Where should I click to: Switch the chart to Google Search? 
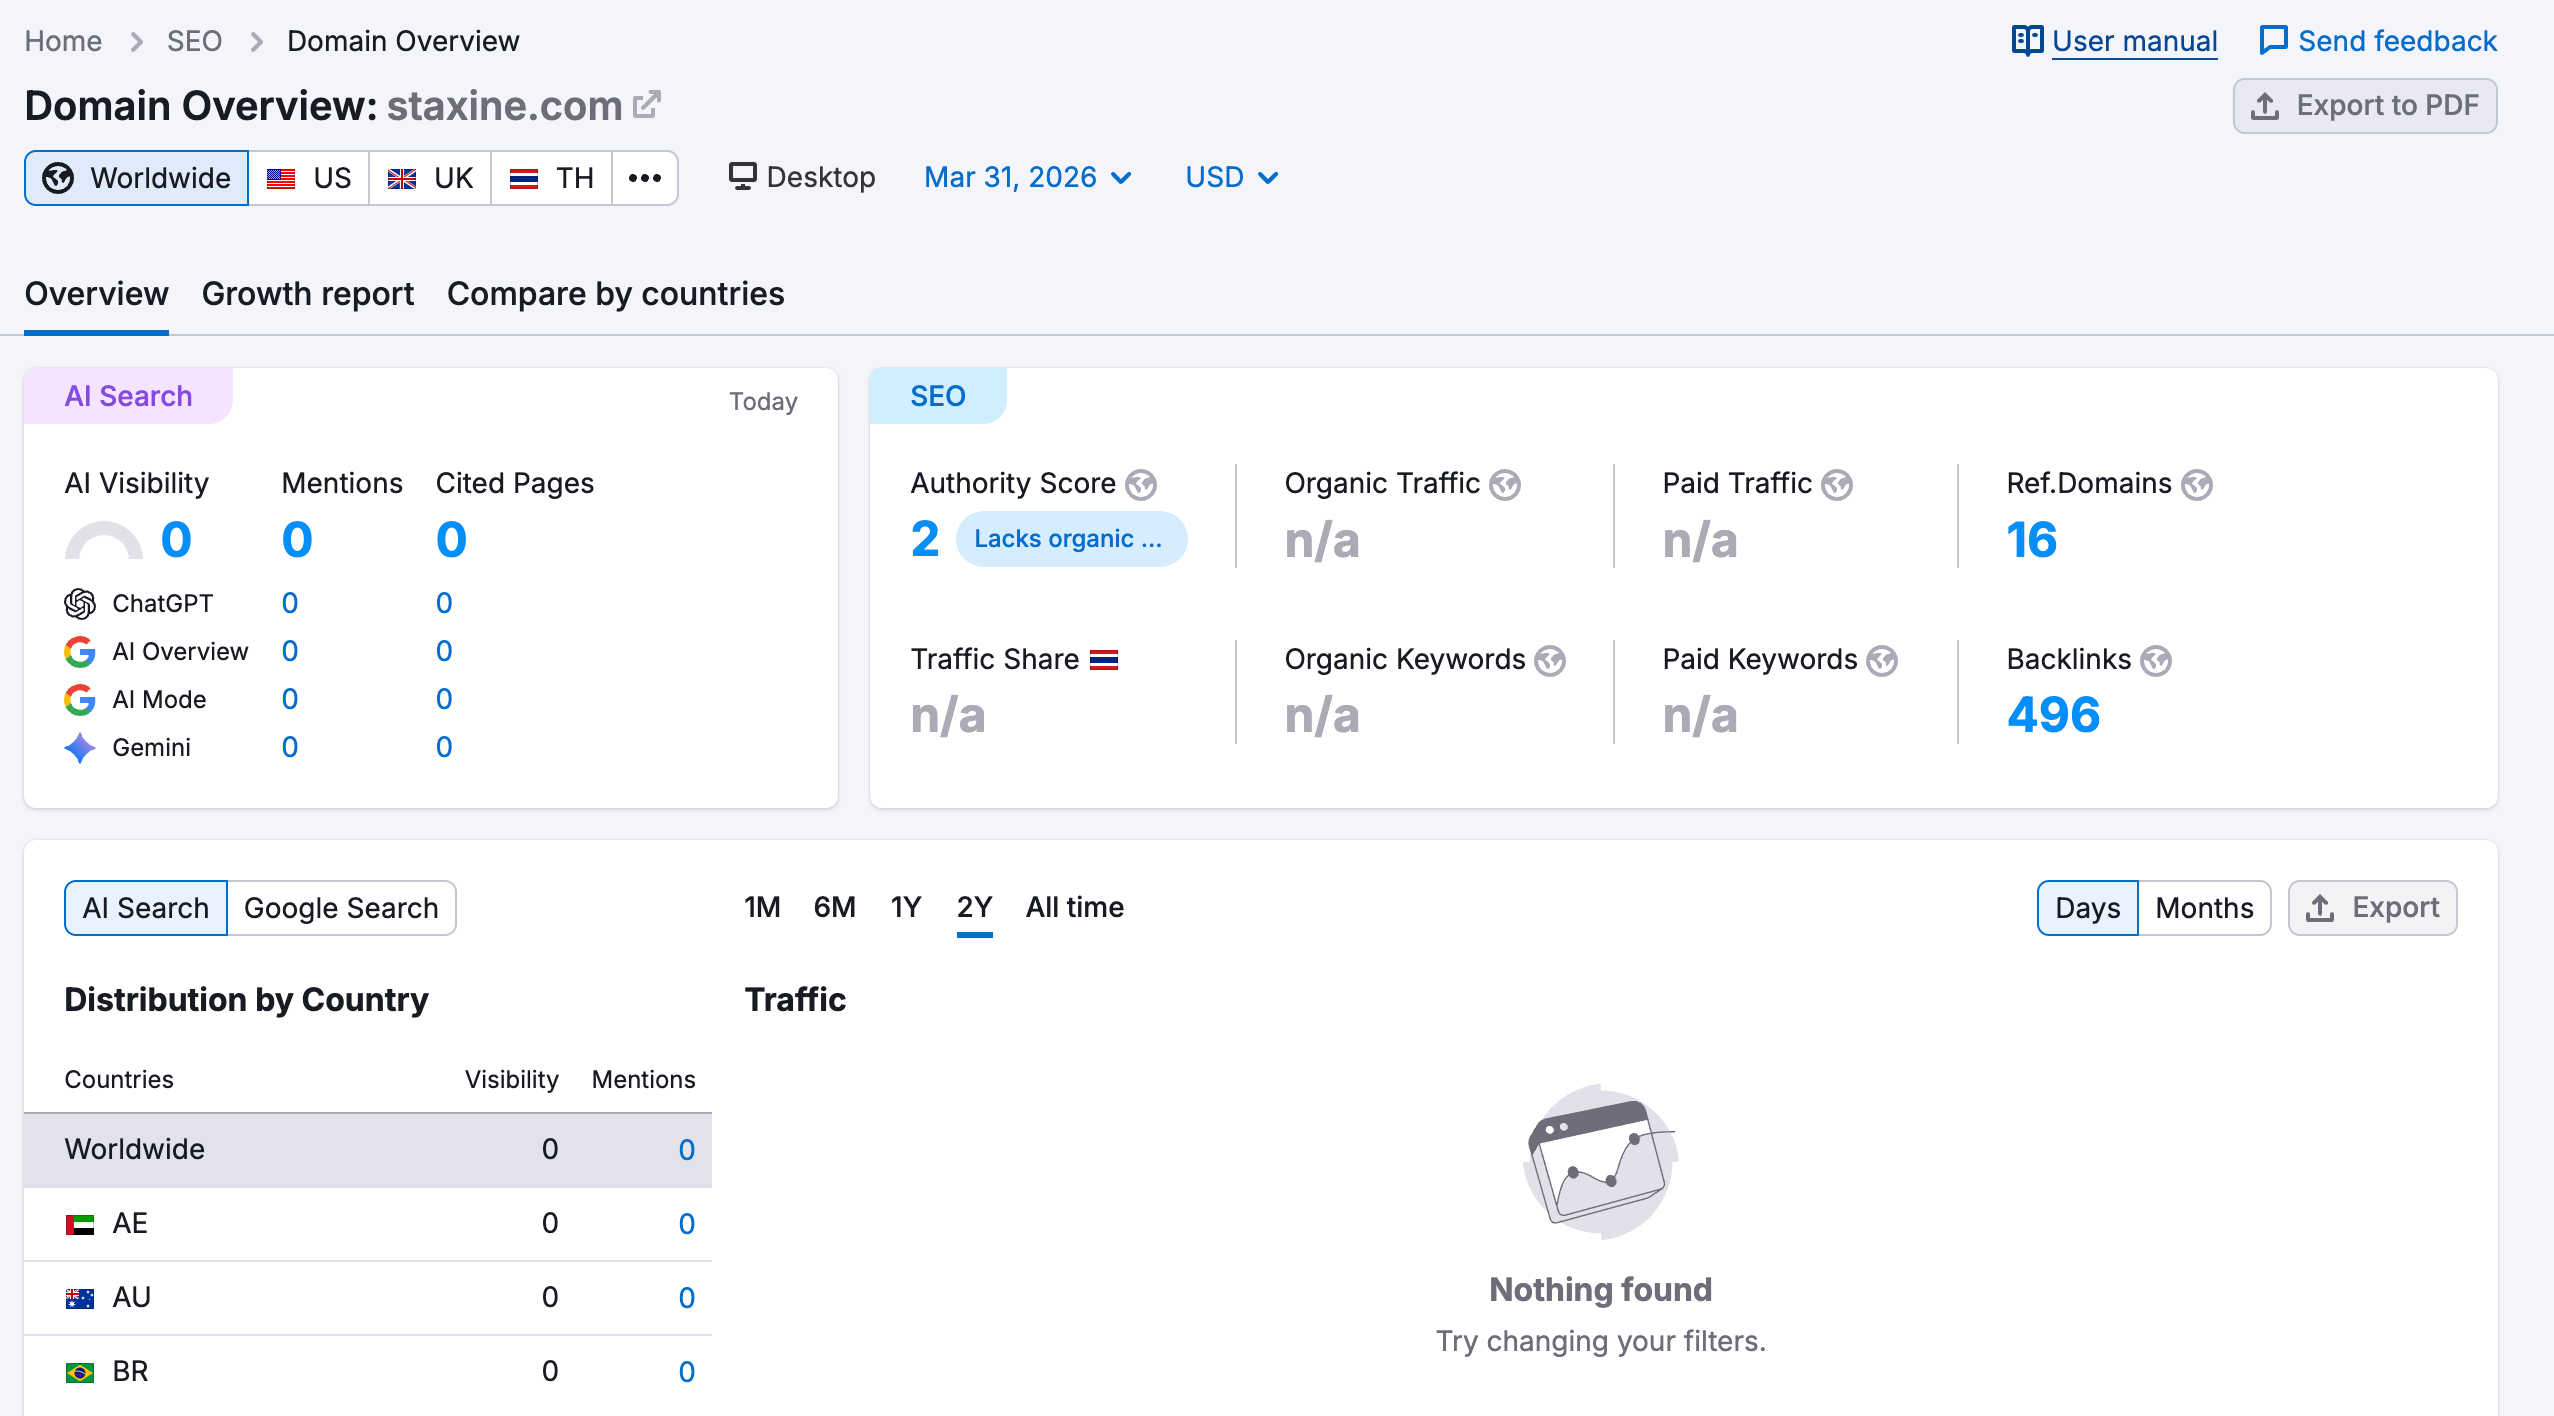(x=341, y=908)
